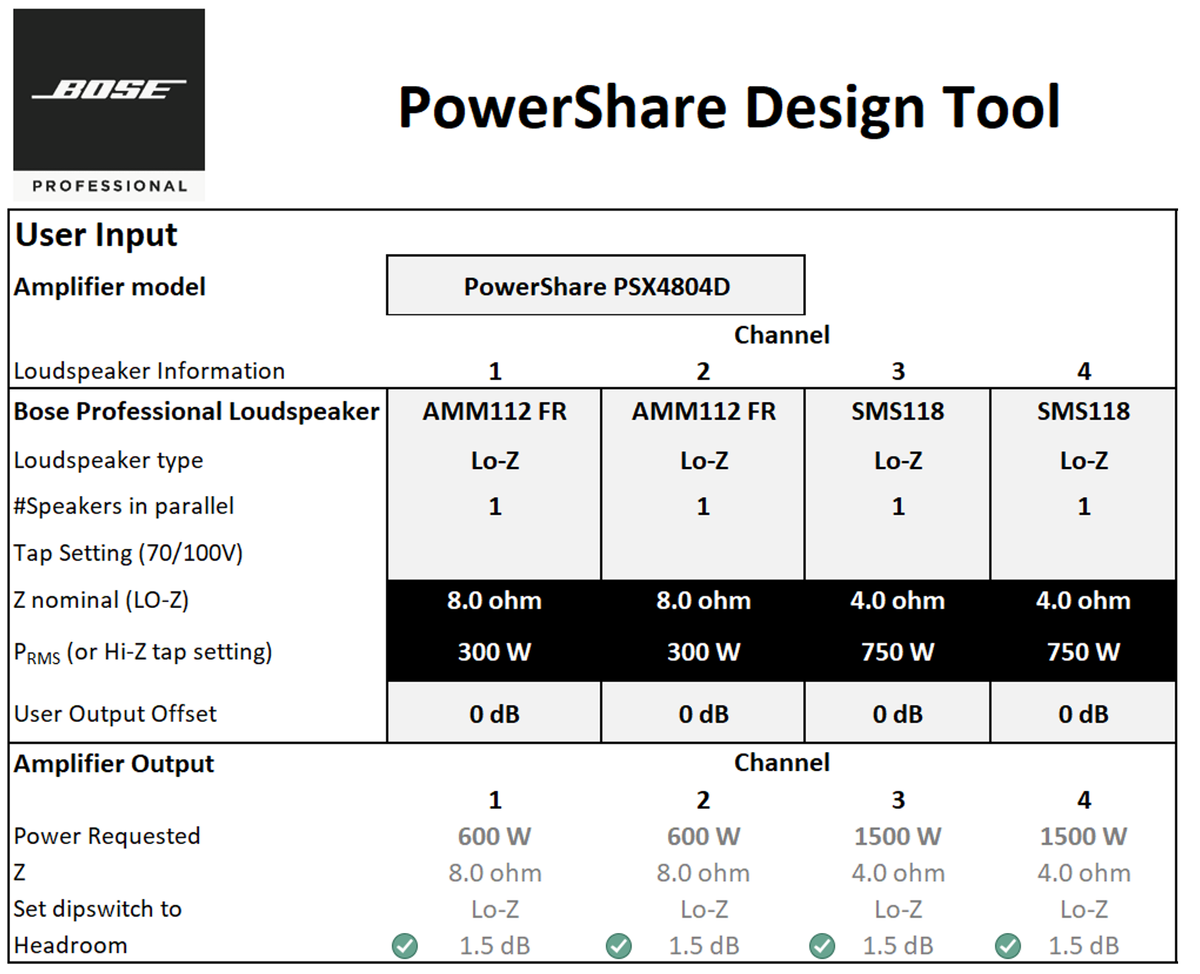Open the Channel 1 loudspeaker selector AMM112 FR
The image size is (1200, 974).
[x=494, y=411]
